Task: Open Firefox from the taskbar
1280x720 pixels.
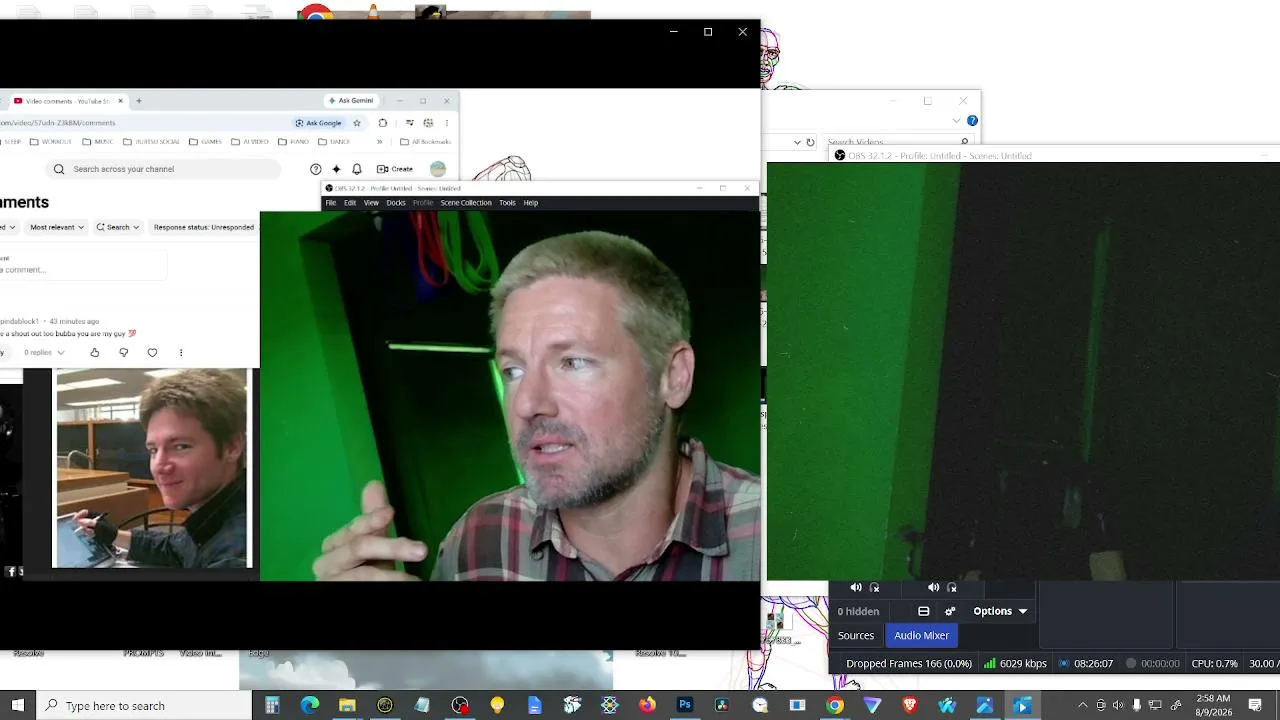Action: click(x=647, y=705)
